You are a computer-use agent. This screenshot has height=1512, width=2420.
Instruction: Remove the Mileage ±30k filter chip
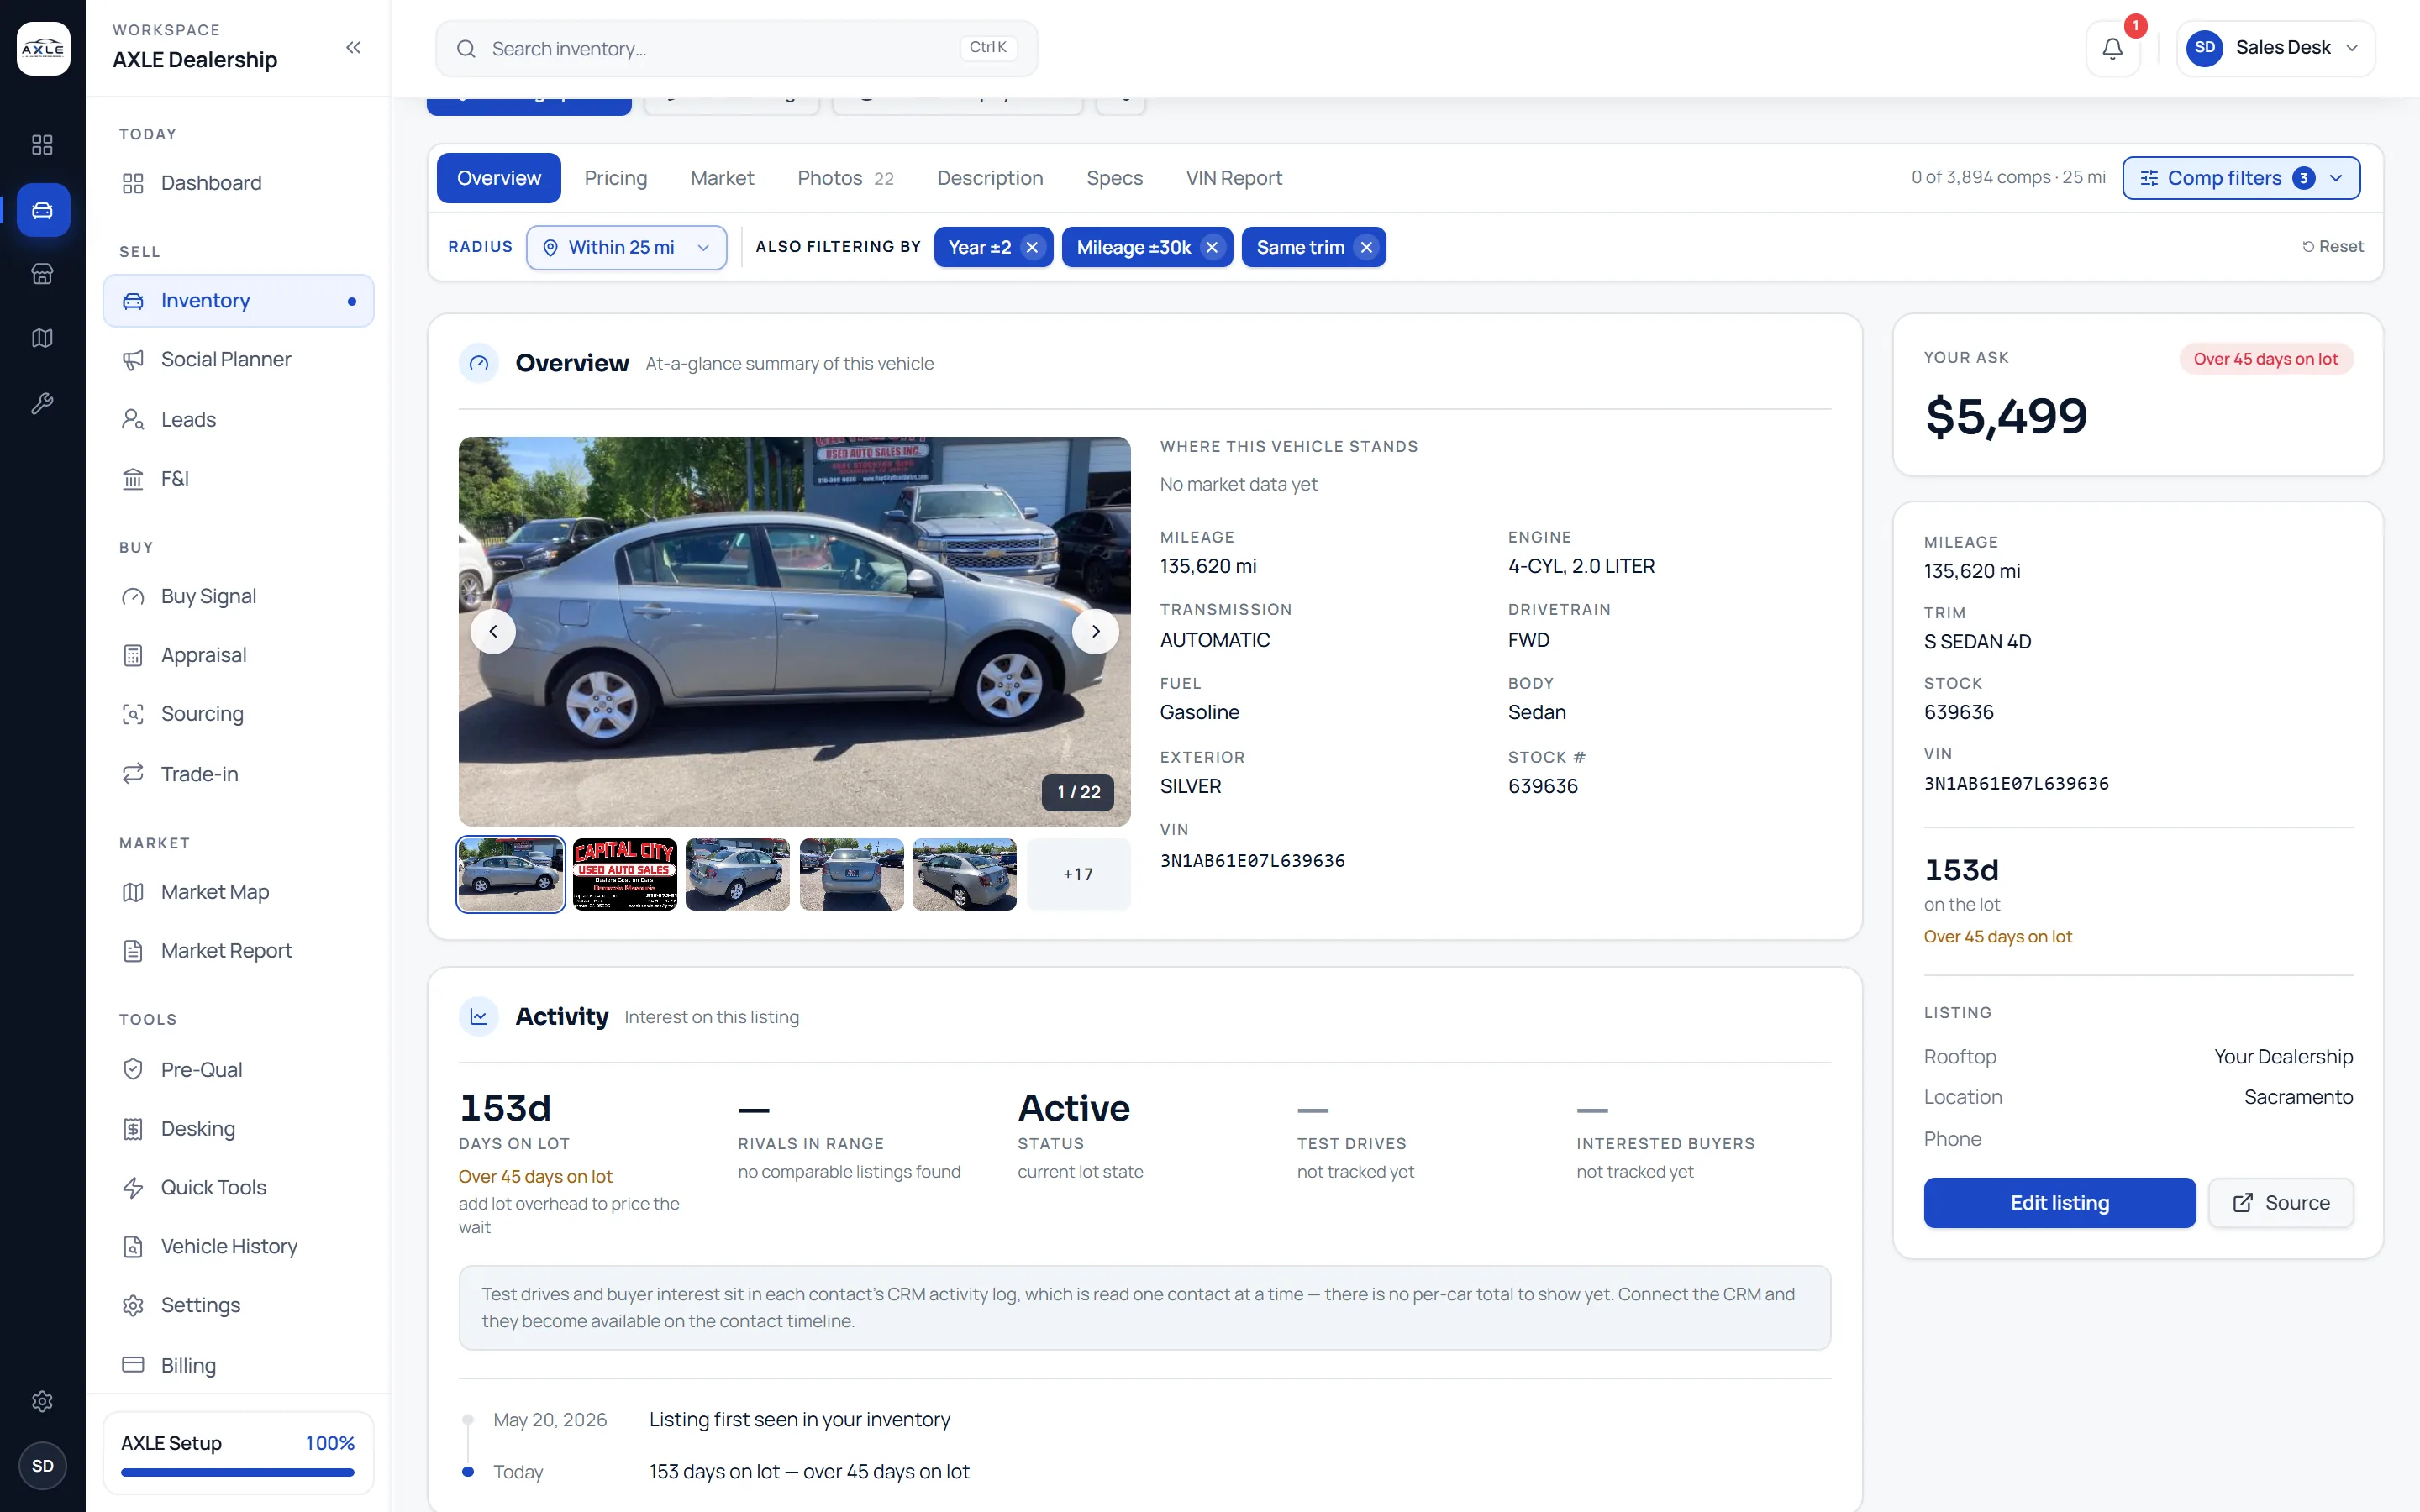[x=1212, y=247]
